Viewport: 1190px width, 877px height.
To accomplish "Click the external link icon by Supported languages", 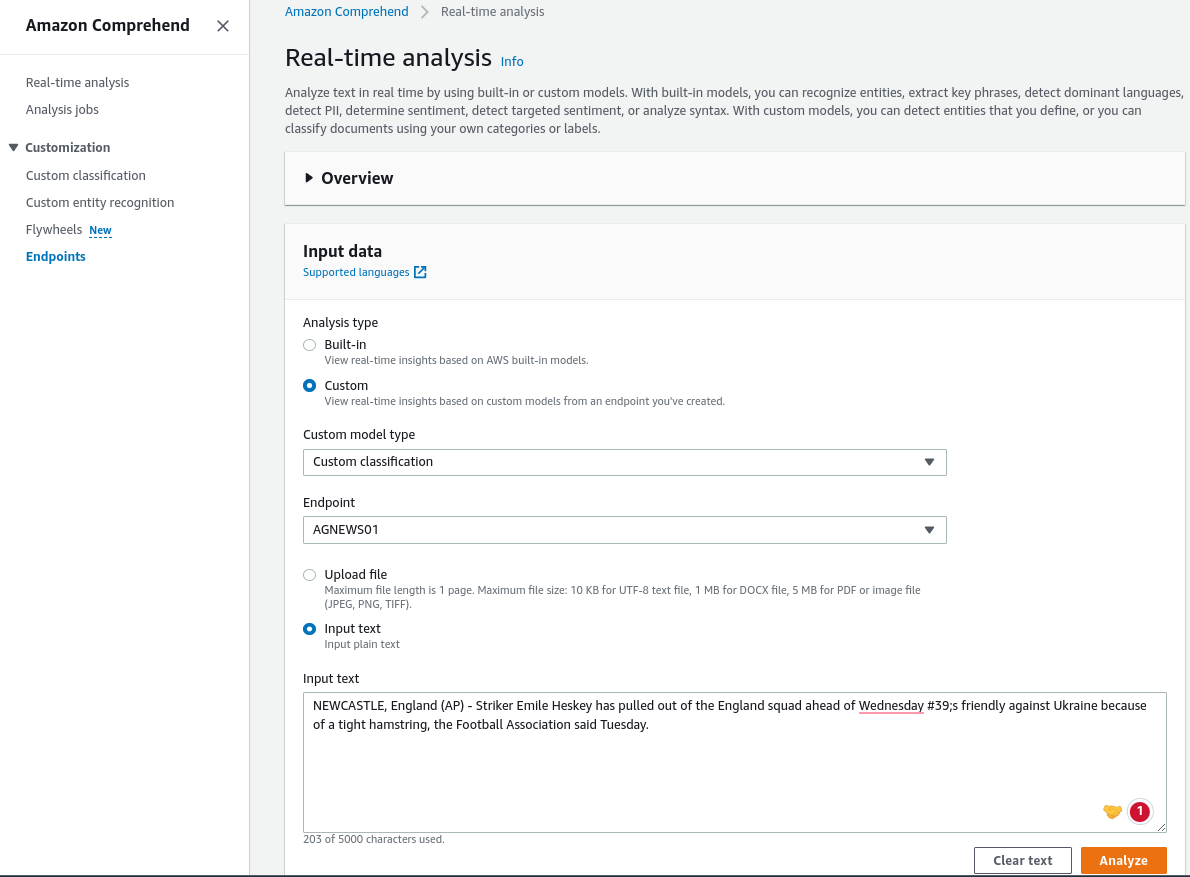I will [420, 272].
